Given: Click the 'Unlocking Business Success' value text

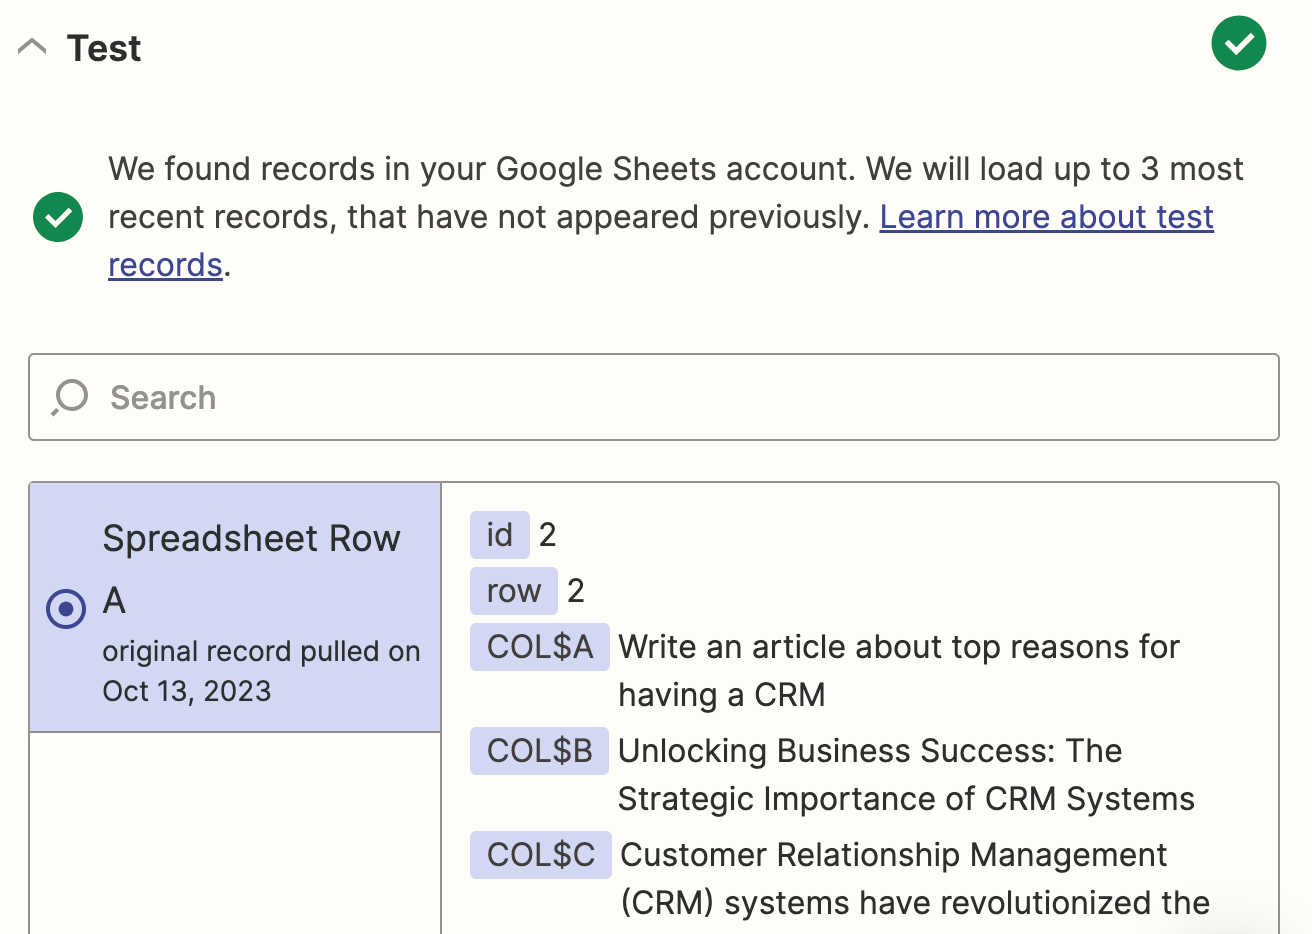Looking at the screenshot, I should click(x=870, y=751).
